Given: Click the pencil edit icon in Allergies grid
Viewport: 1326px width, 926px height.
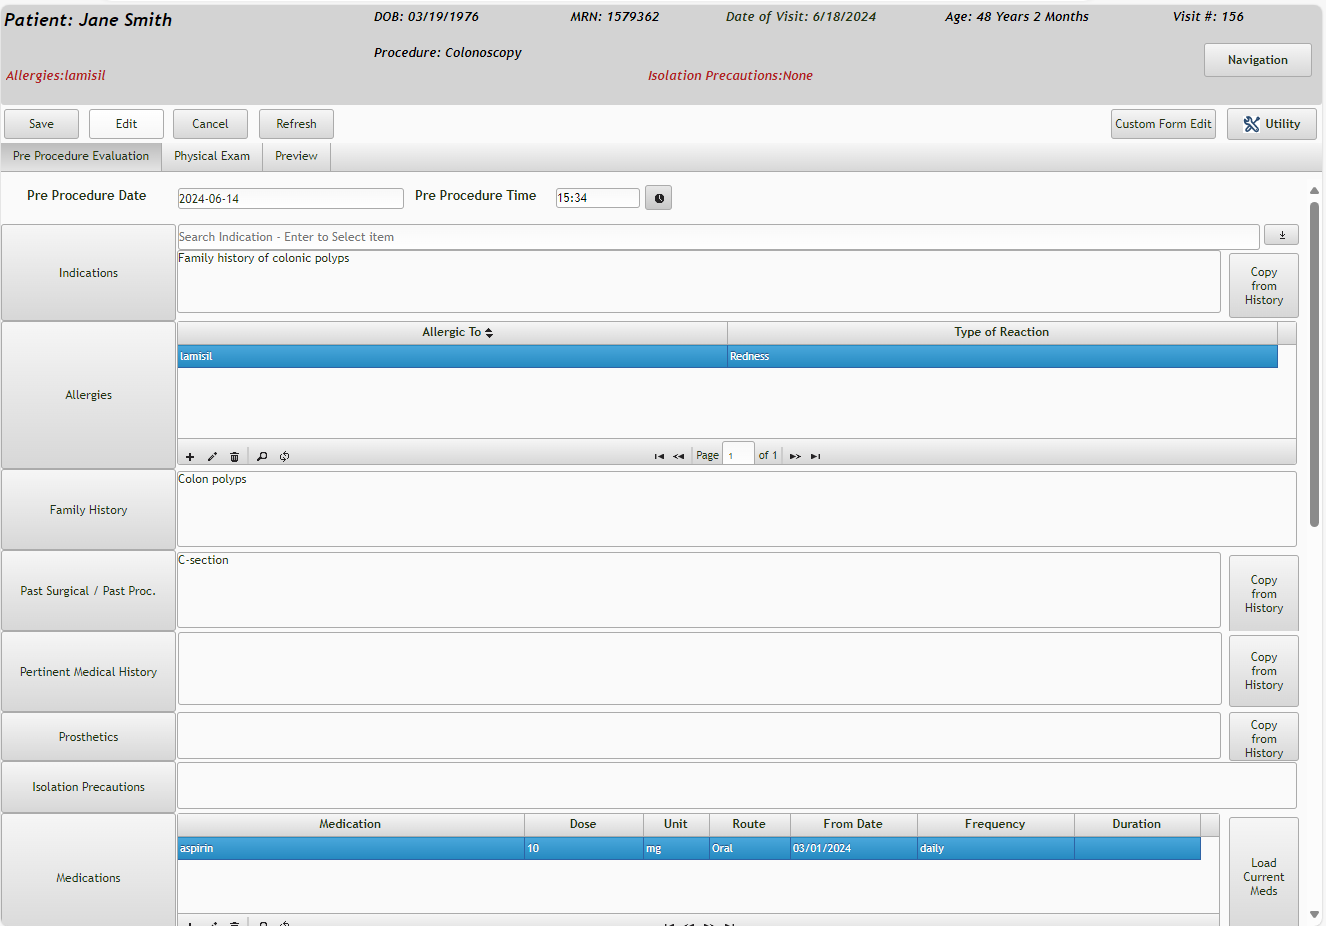Looking at the screenshot, I should pos(212,456).
